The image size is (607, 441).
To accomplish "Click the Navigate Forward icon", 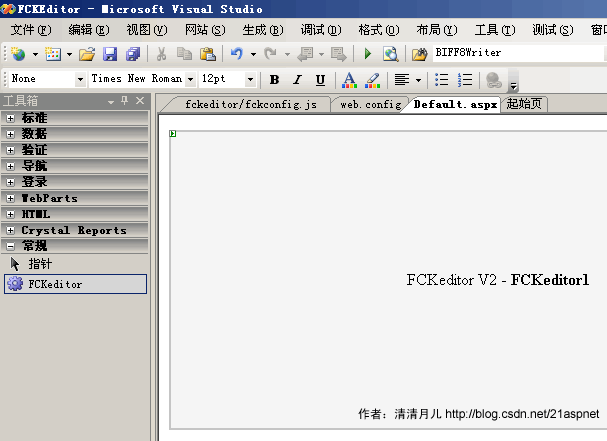I will pos(339,54).
